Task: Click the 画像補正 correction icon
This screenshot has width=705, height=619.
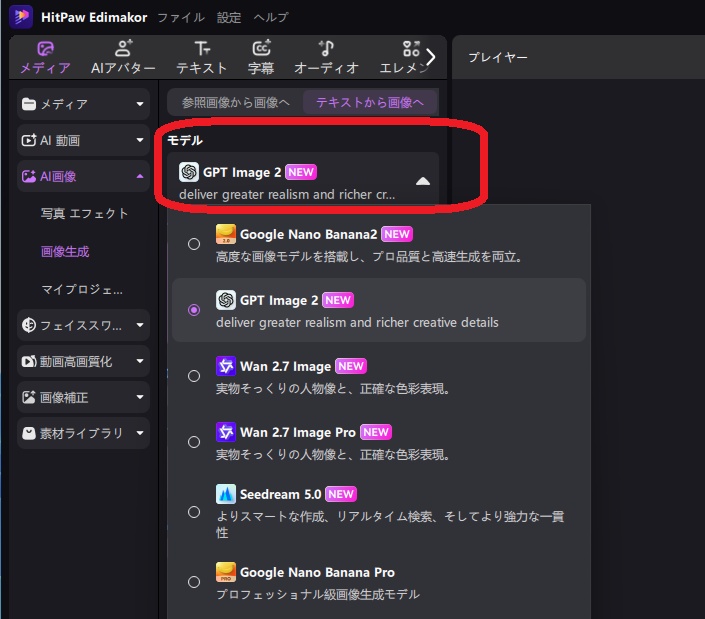Action: [29, 397]
